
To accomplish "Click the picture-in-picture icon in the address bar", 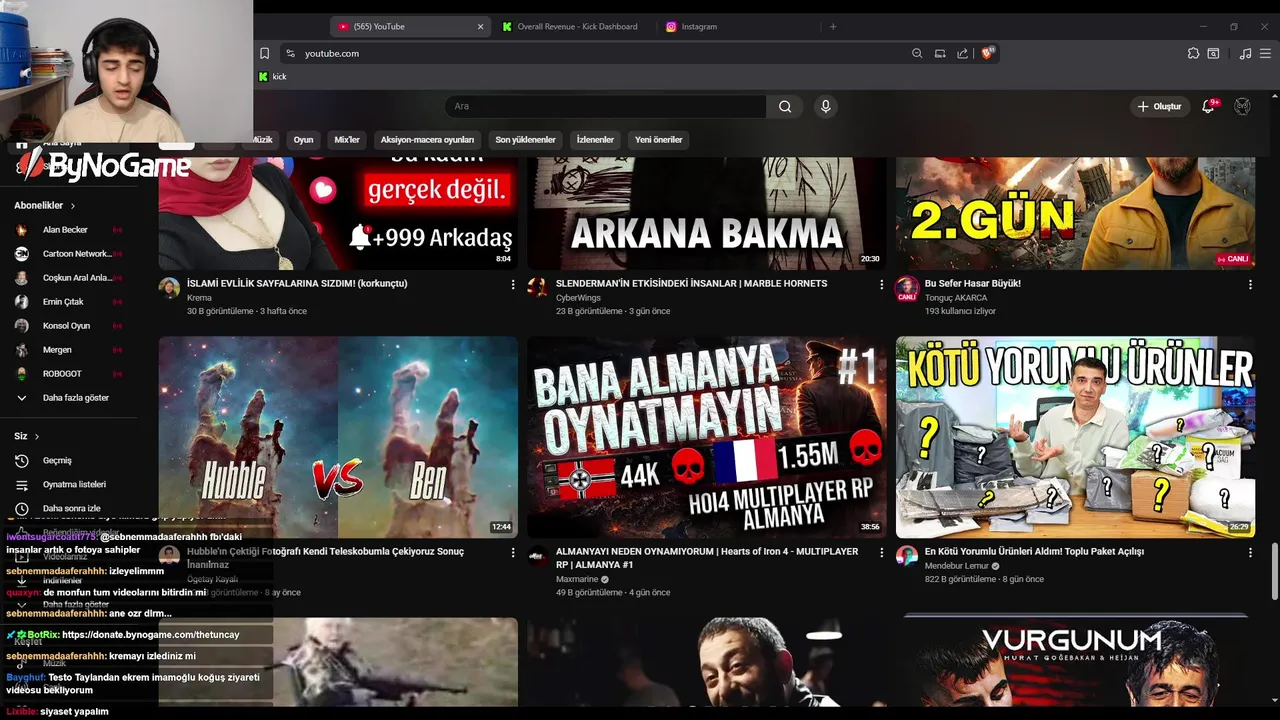I will [940, 53].
